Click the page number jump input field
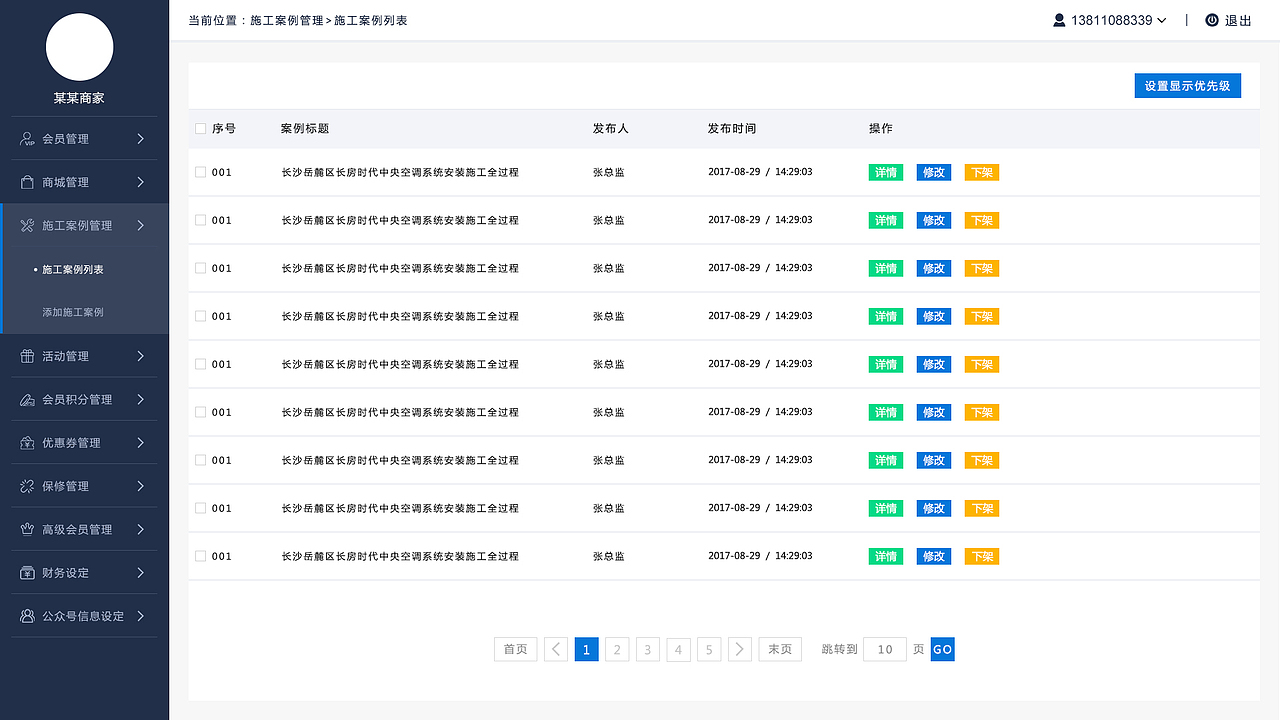1280x720 pixels. pos(884,649)
